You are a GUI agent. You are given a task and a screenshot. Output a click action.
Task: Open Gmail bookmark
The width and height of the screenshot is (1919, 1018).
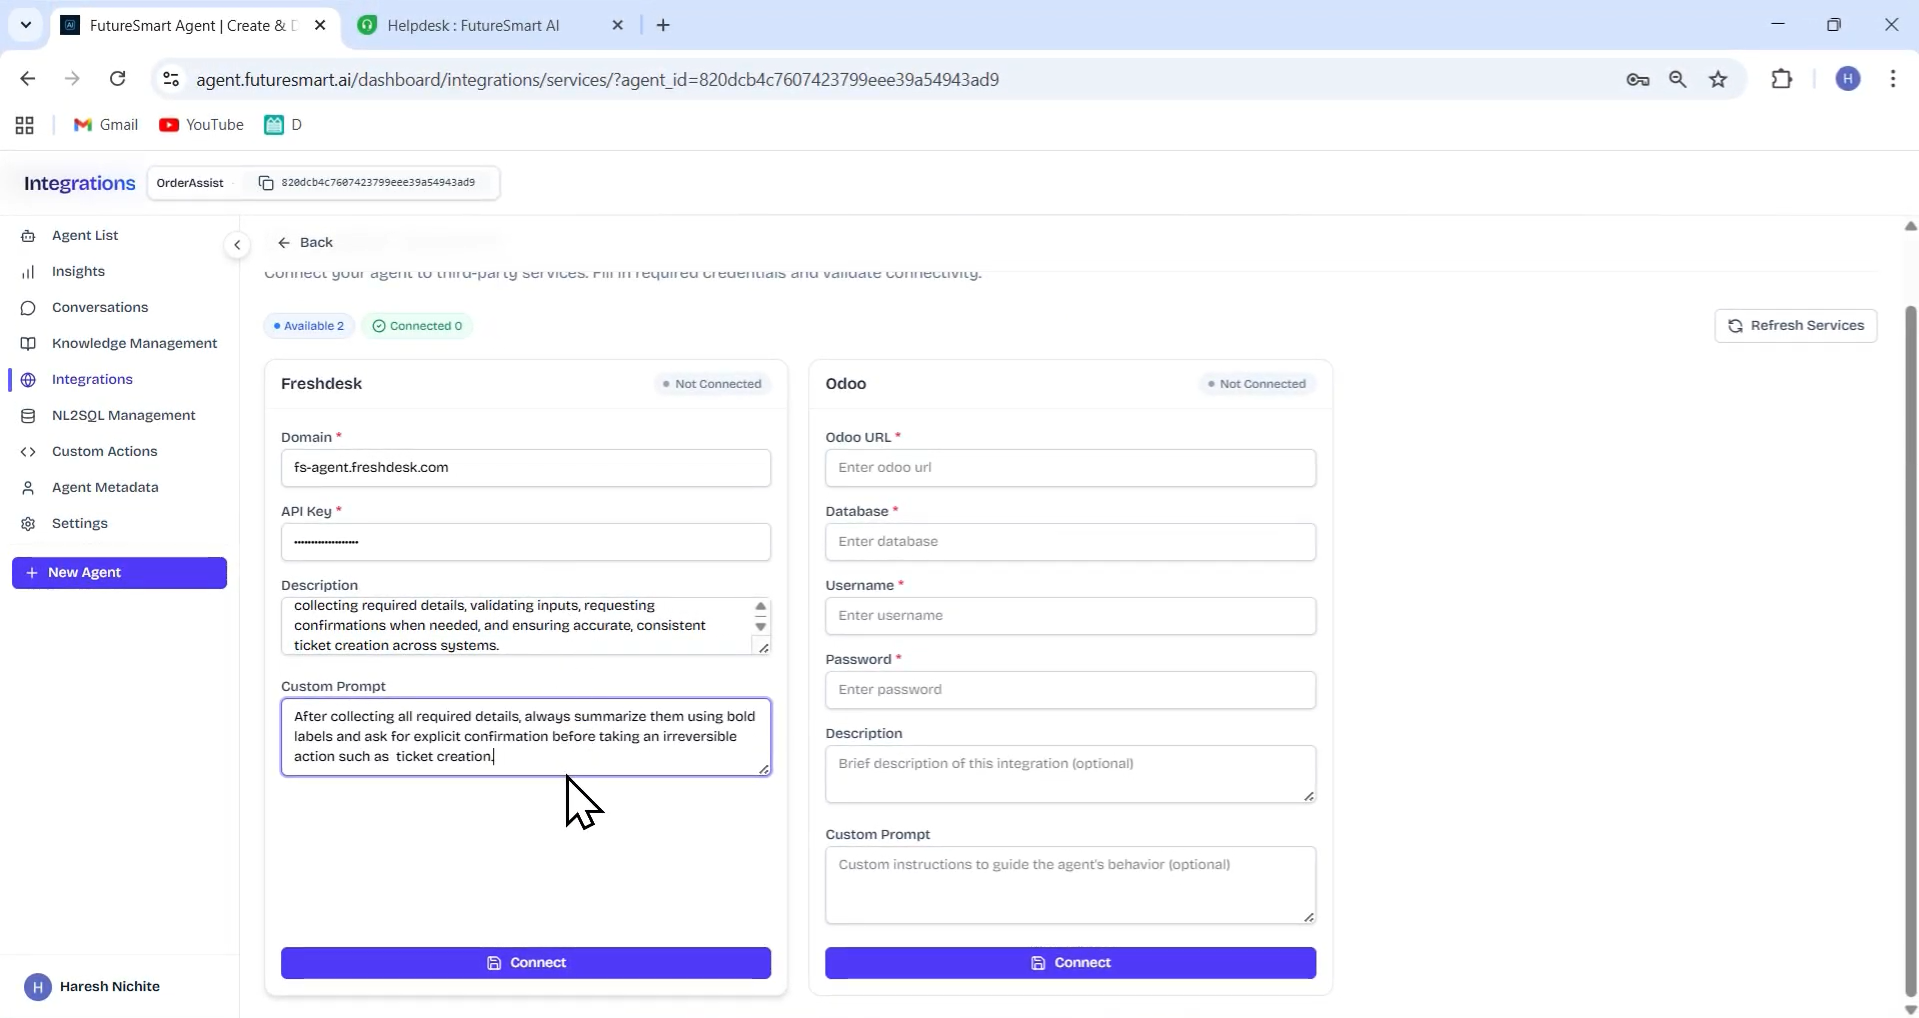[x=106, y=125]
